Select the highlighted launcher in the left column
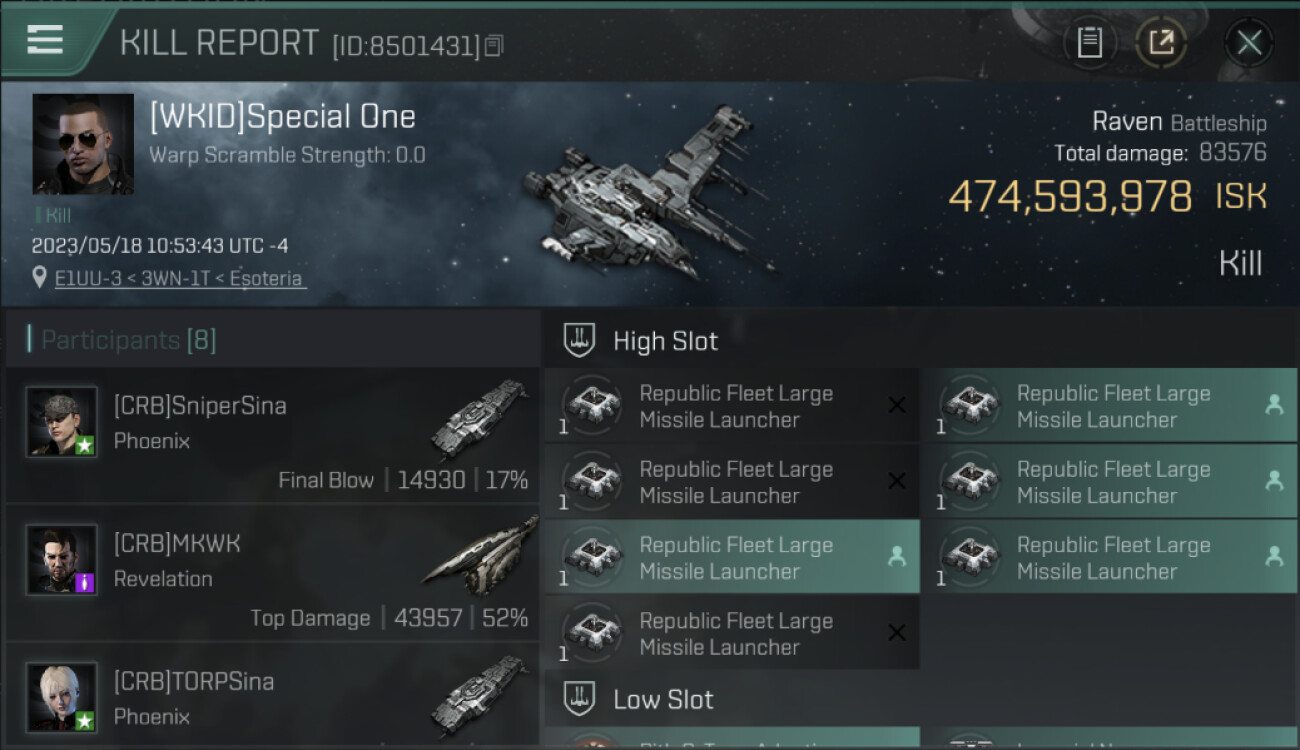The image size is (1300, 750). [x=730, y=558]
